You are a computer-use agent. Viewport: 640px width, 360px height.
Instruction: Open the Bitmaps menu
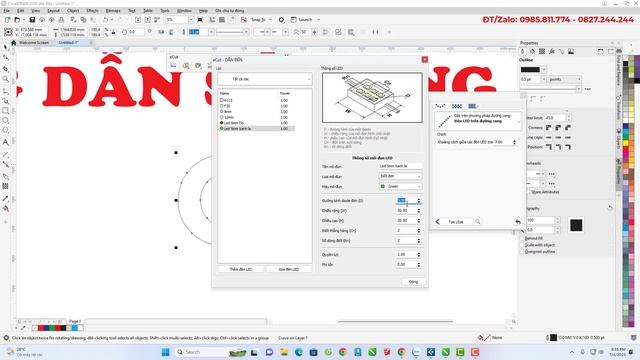click(113, 11)
